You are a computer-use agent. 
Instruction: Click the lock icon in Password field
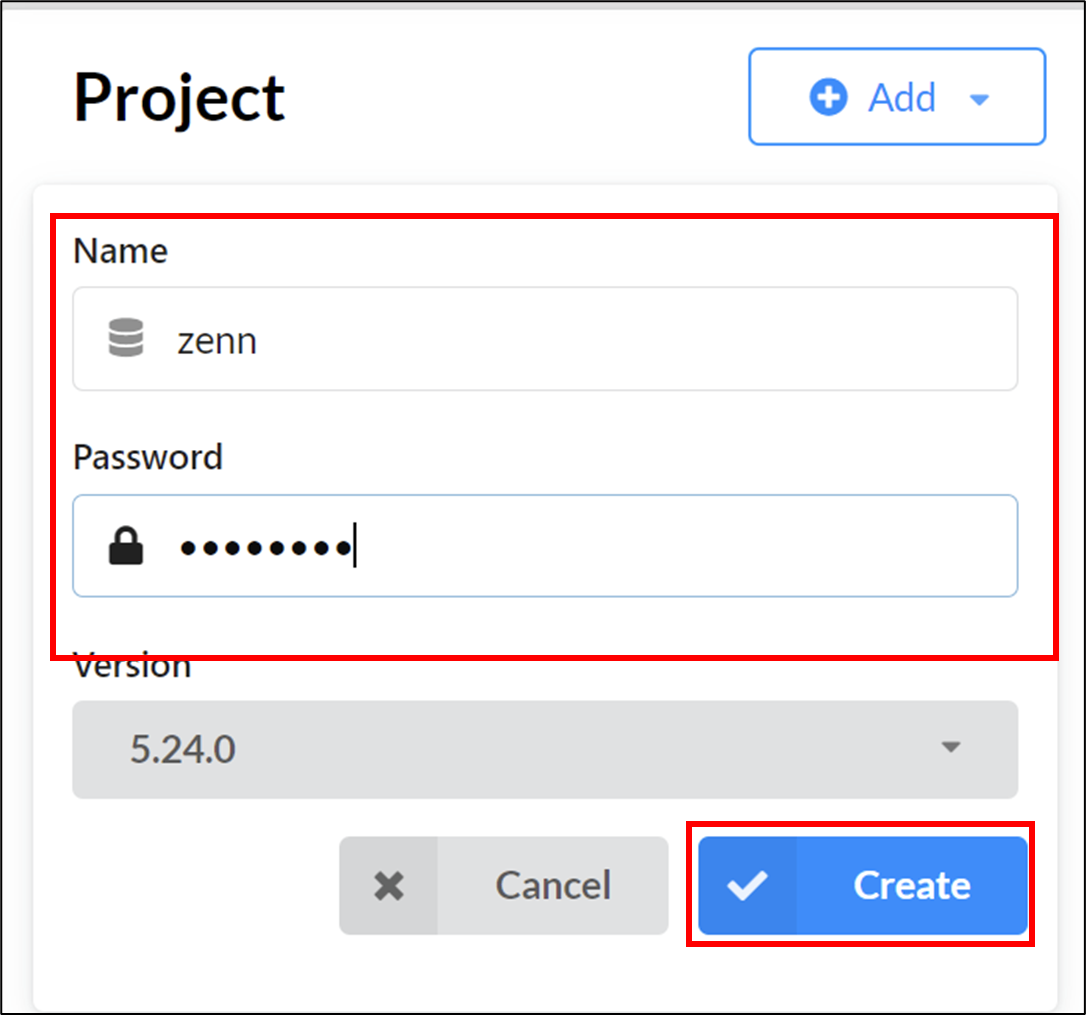pyautogui.click(x=126, y=546)
